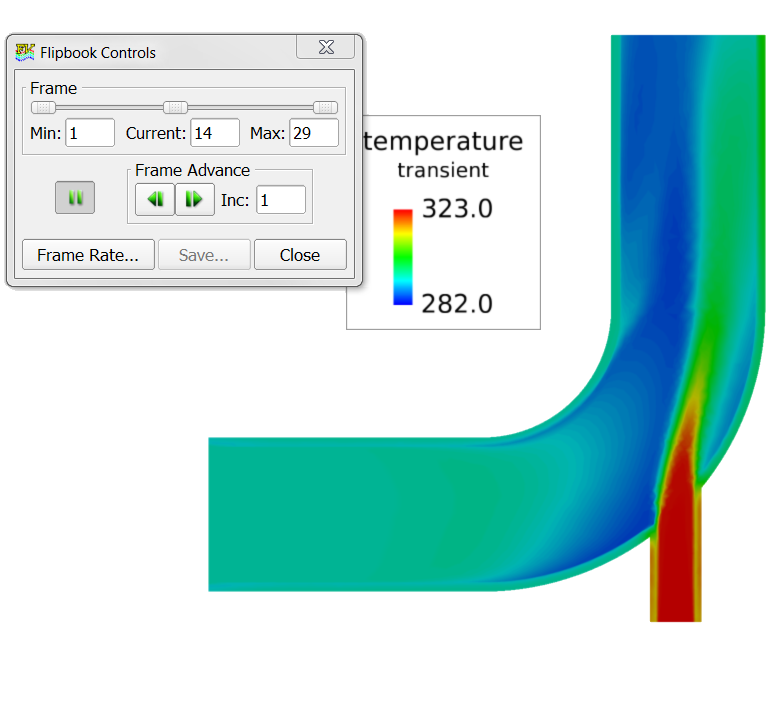774x709 pixels.
Task: Click the 'temperature' legend title
Action: [x=443, y=142]
